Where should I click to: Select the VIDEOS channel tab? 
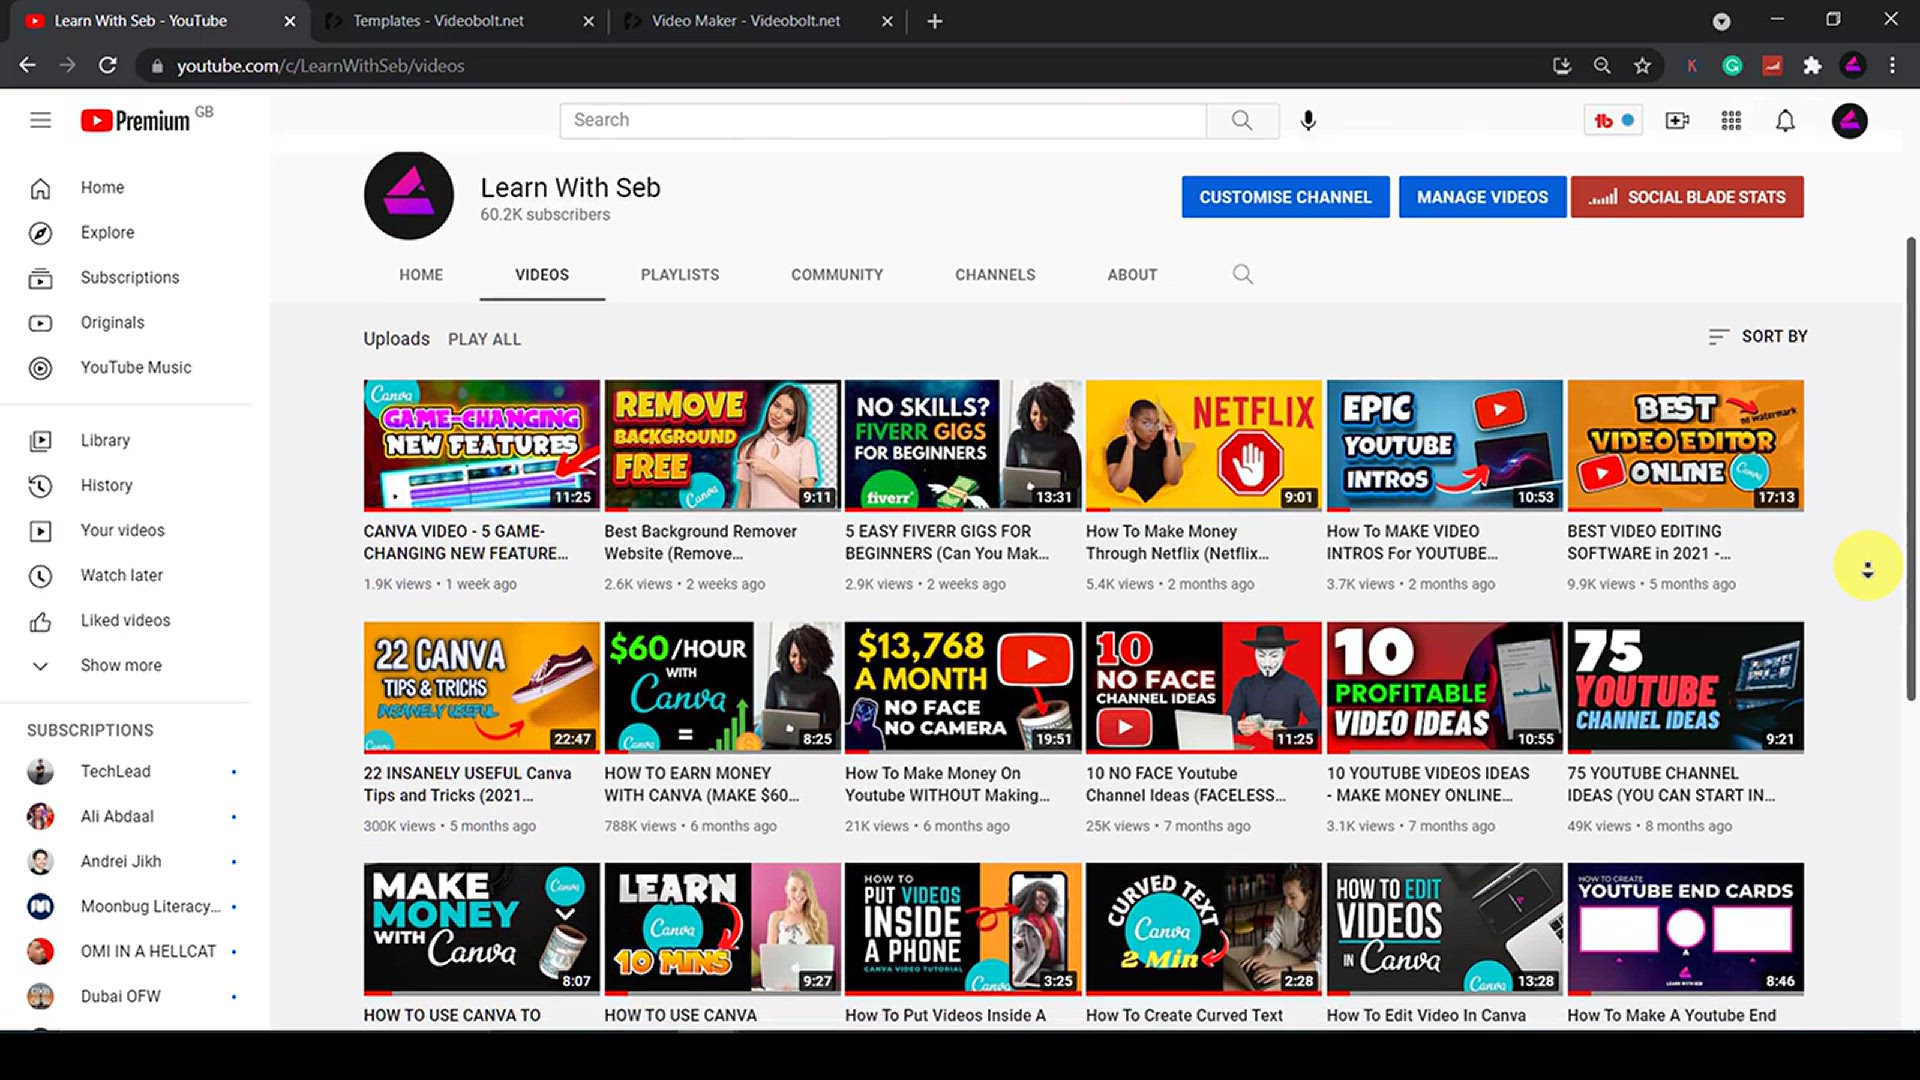[542, 274]
